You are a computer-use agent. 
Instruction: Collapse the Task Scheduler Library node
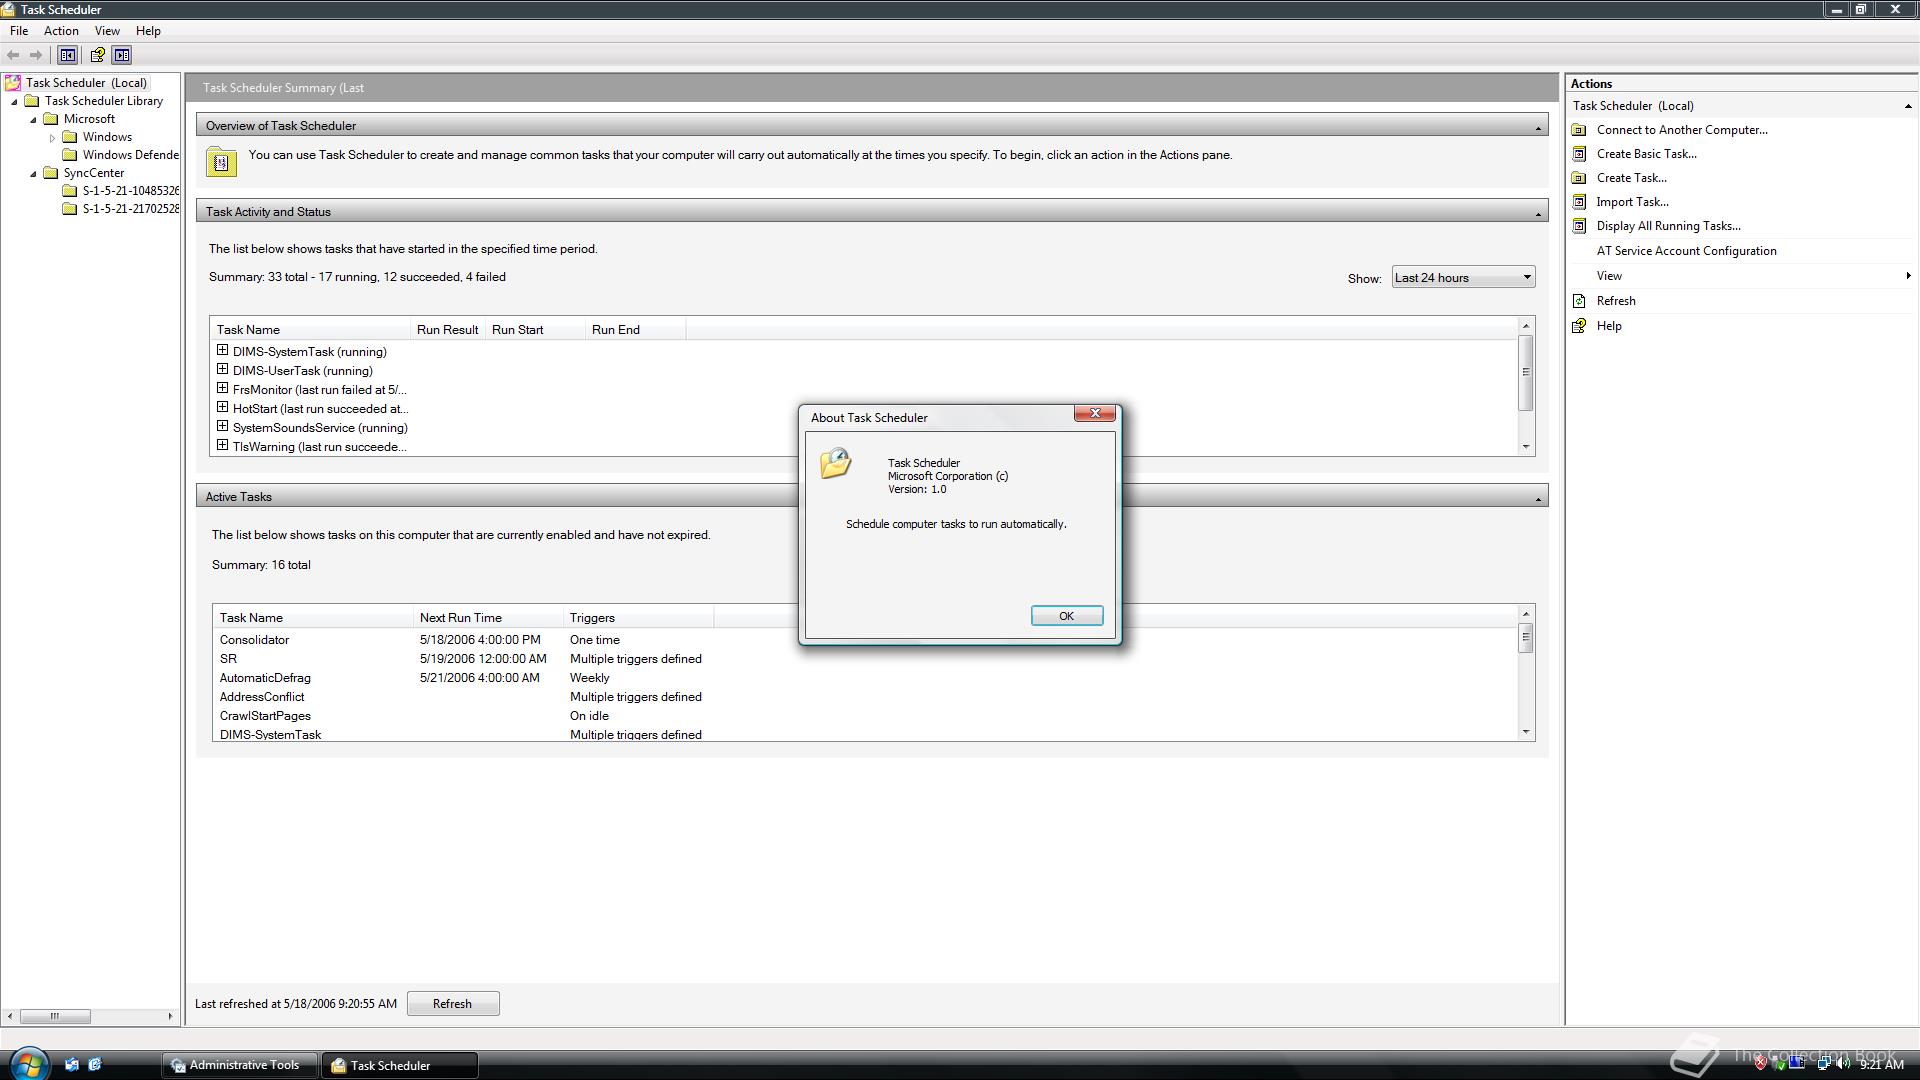tap(14, 101)
